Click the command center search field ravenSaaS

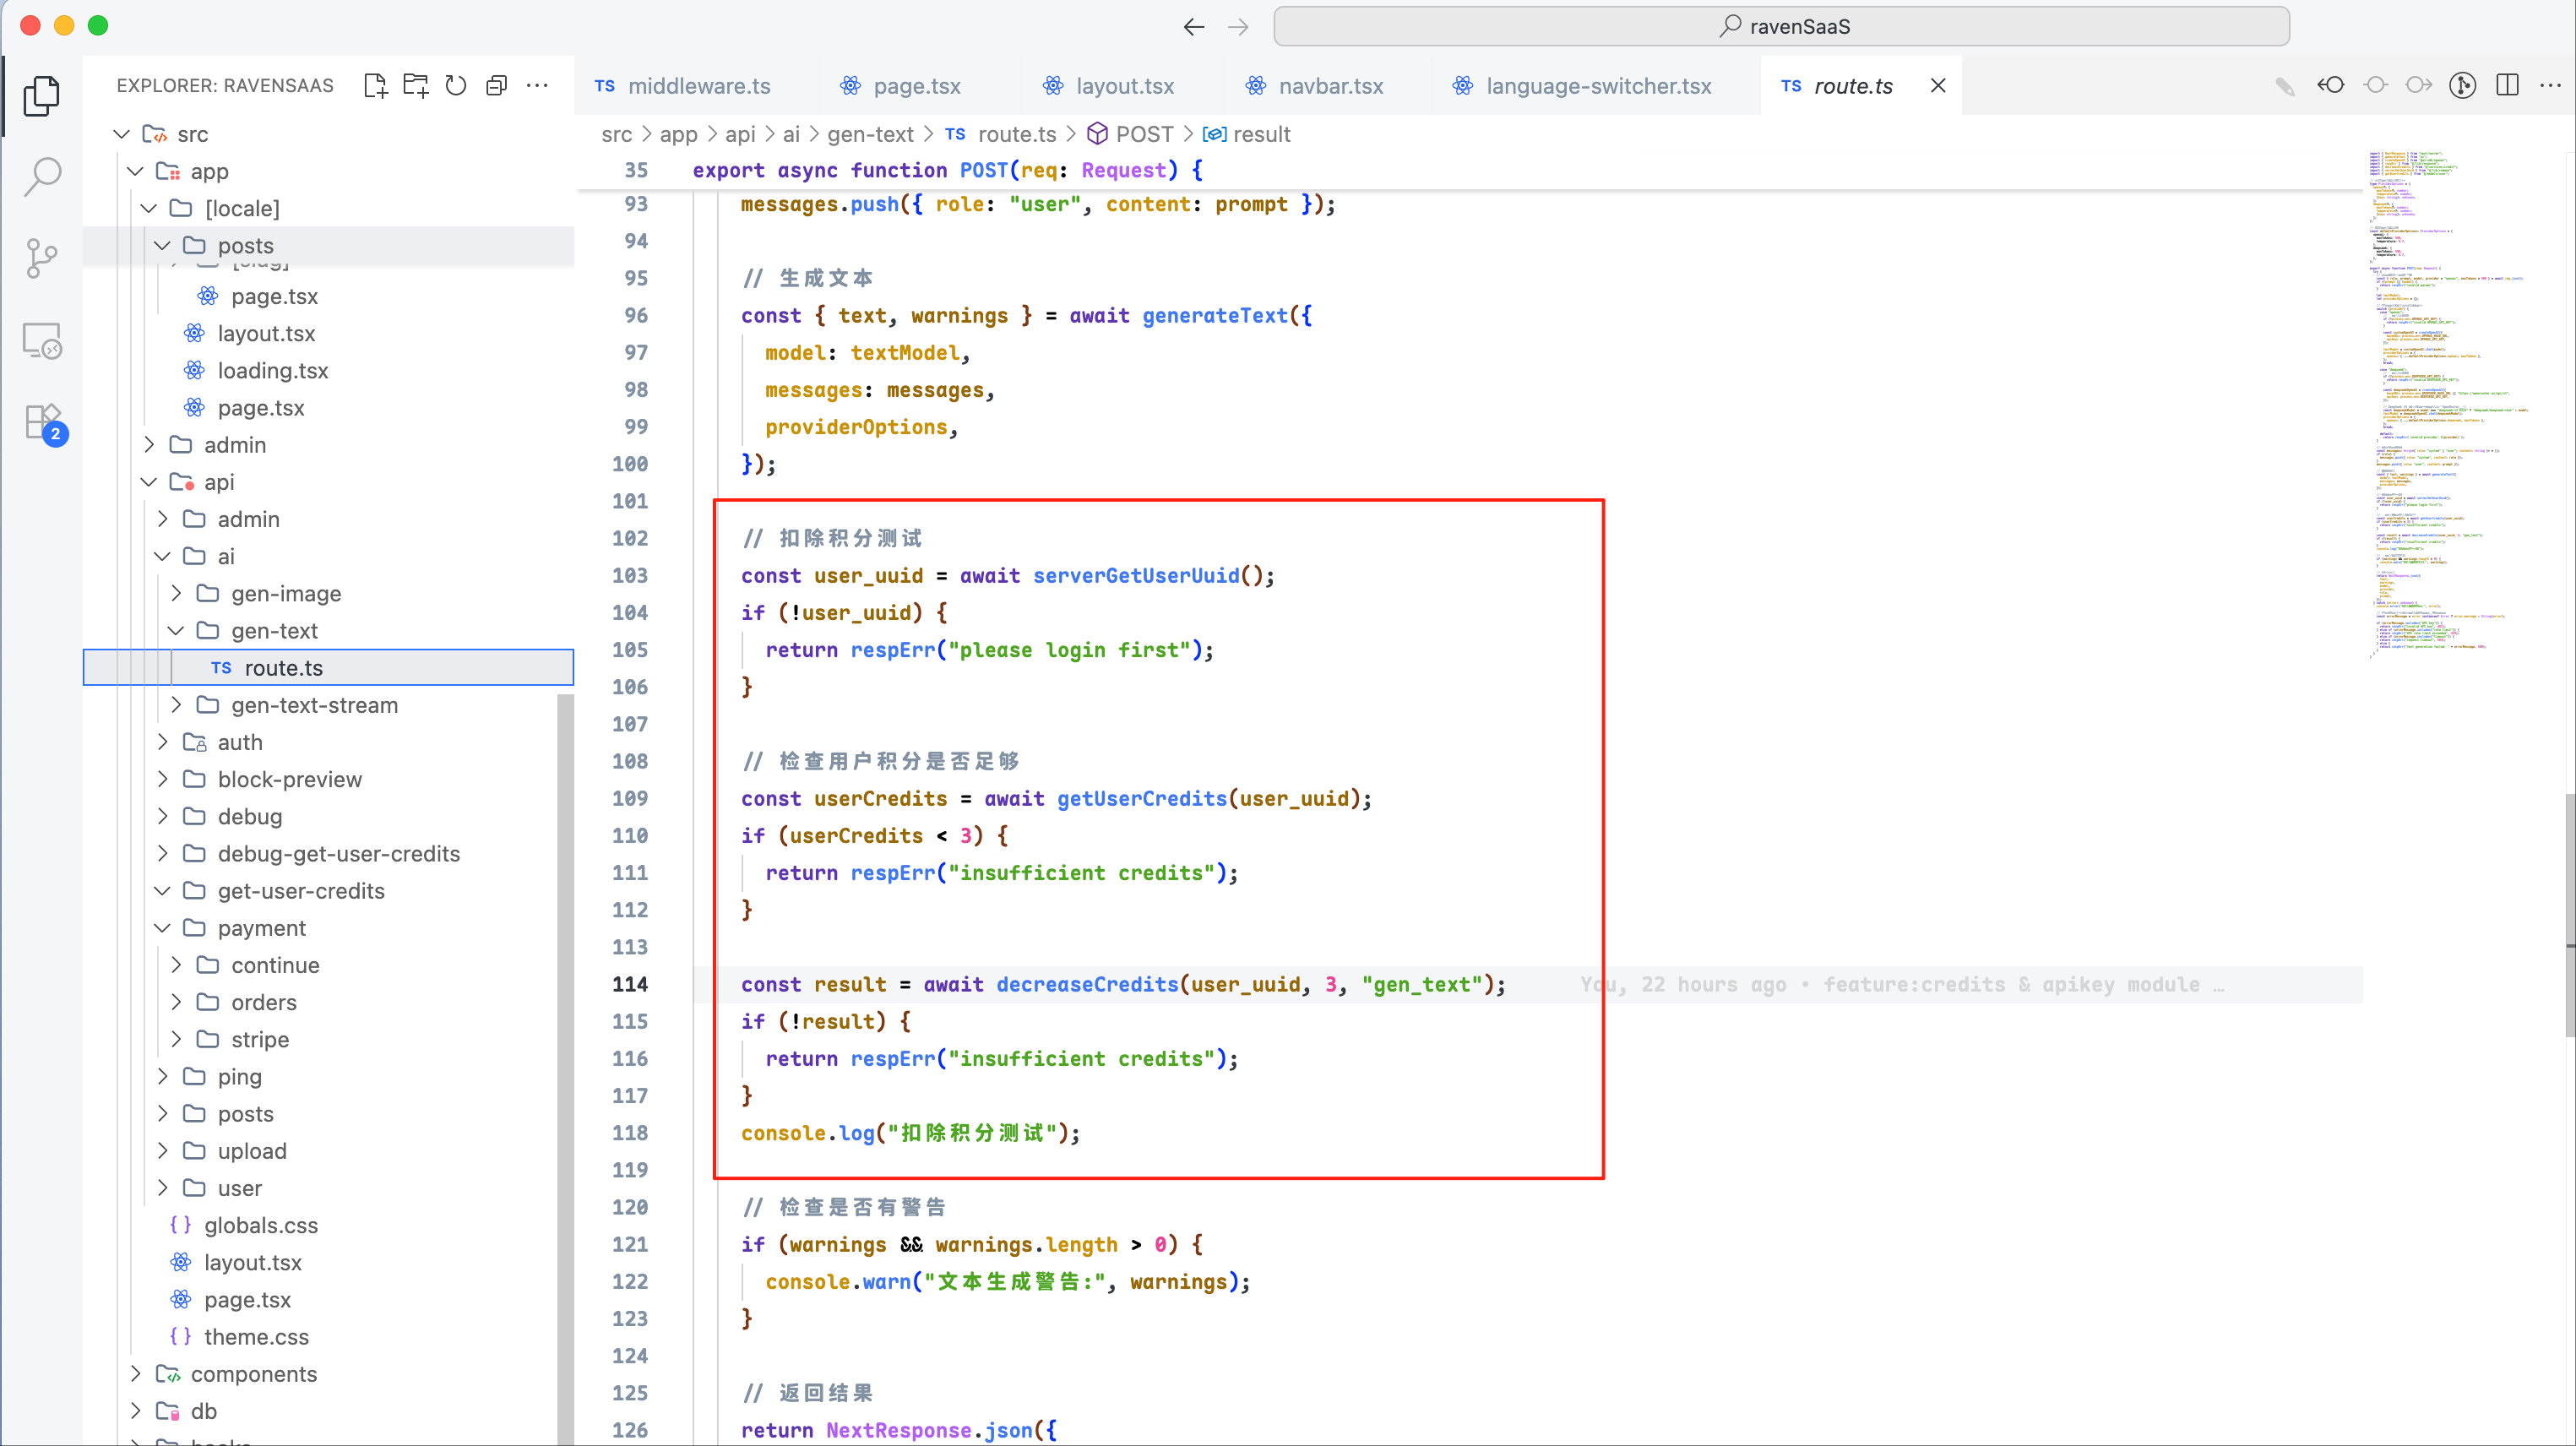[1781, 27]
